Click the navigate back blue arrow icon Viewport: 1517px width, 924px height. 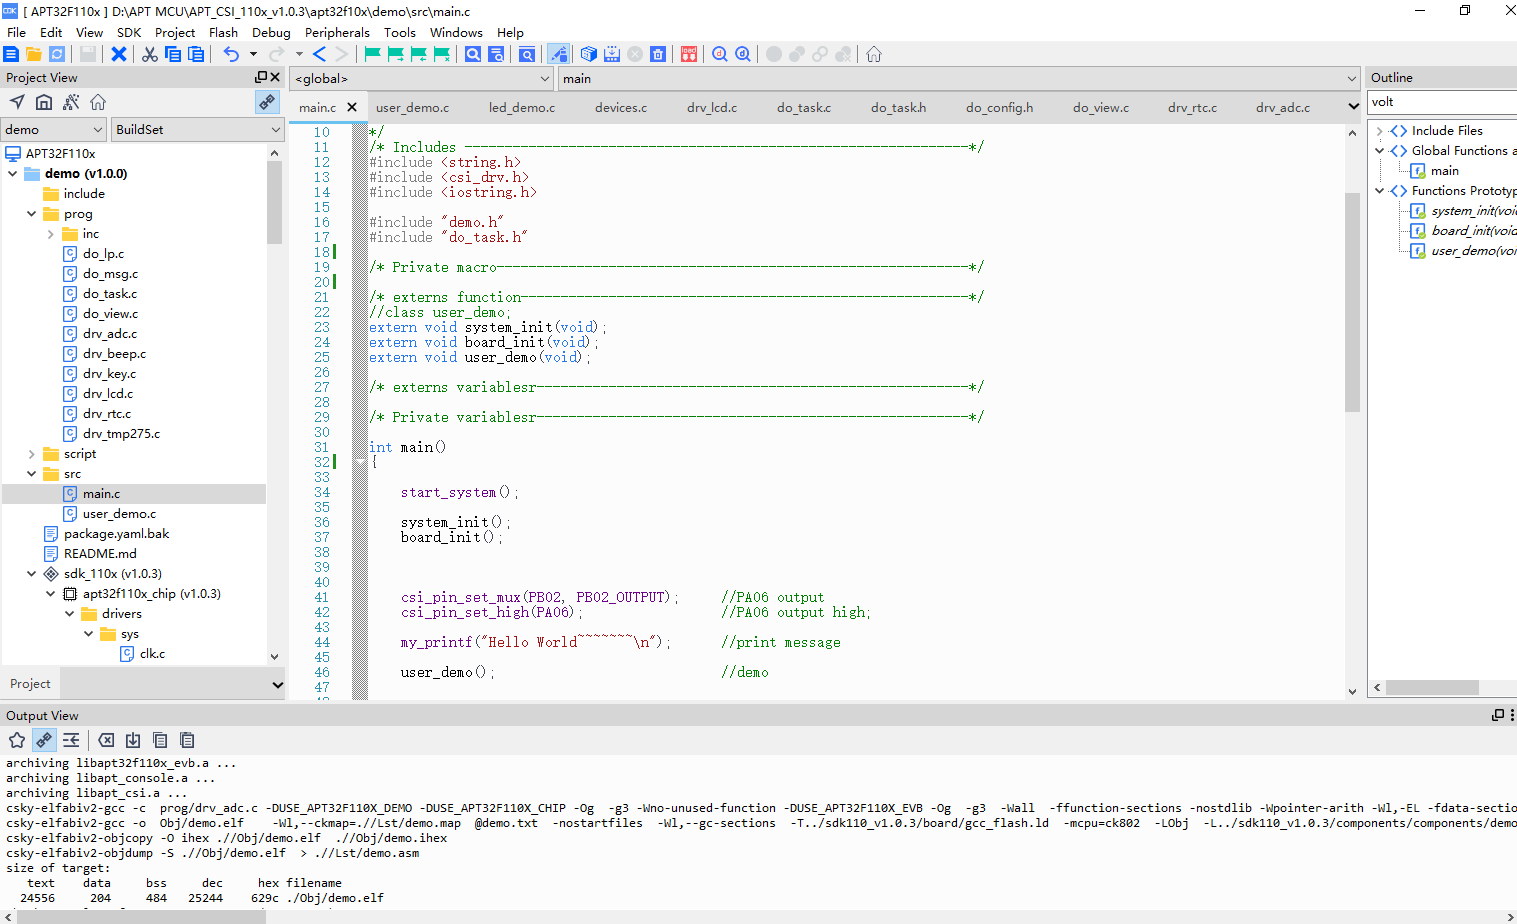(319, 54)
